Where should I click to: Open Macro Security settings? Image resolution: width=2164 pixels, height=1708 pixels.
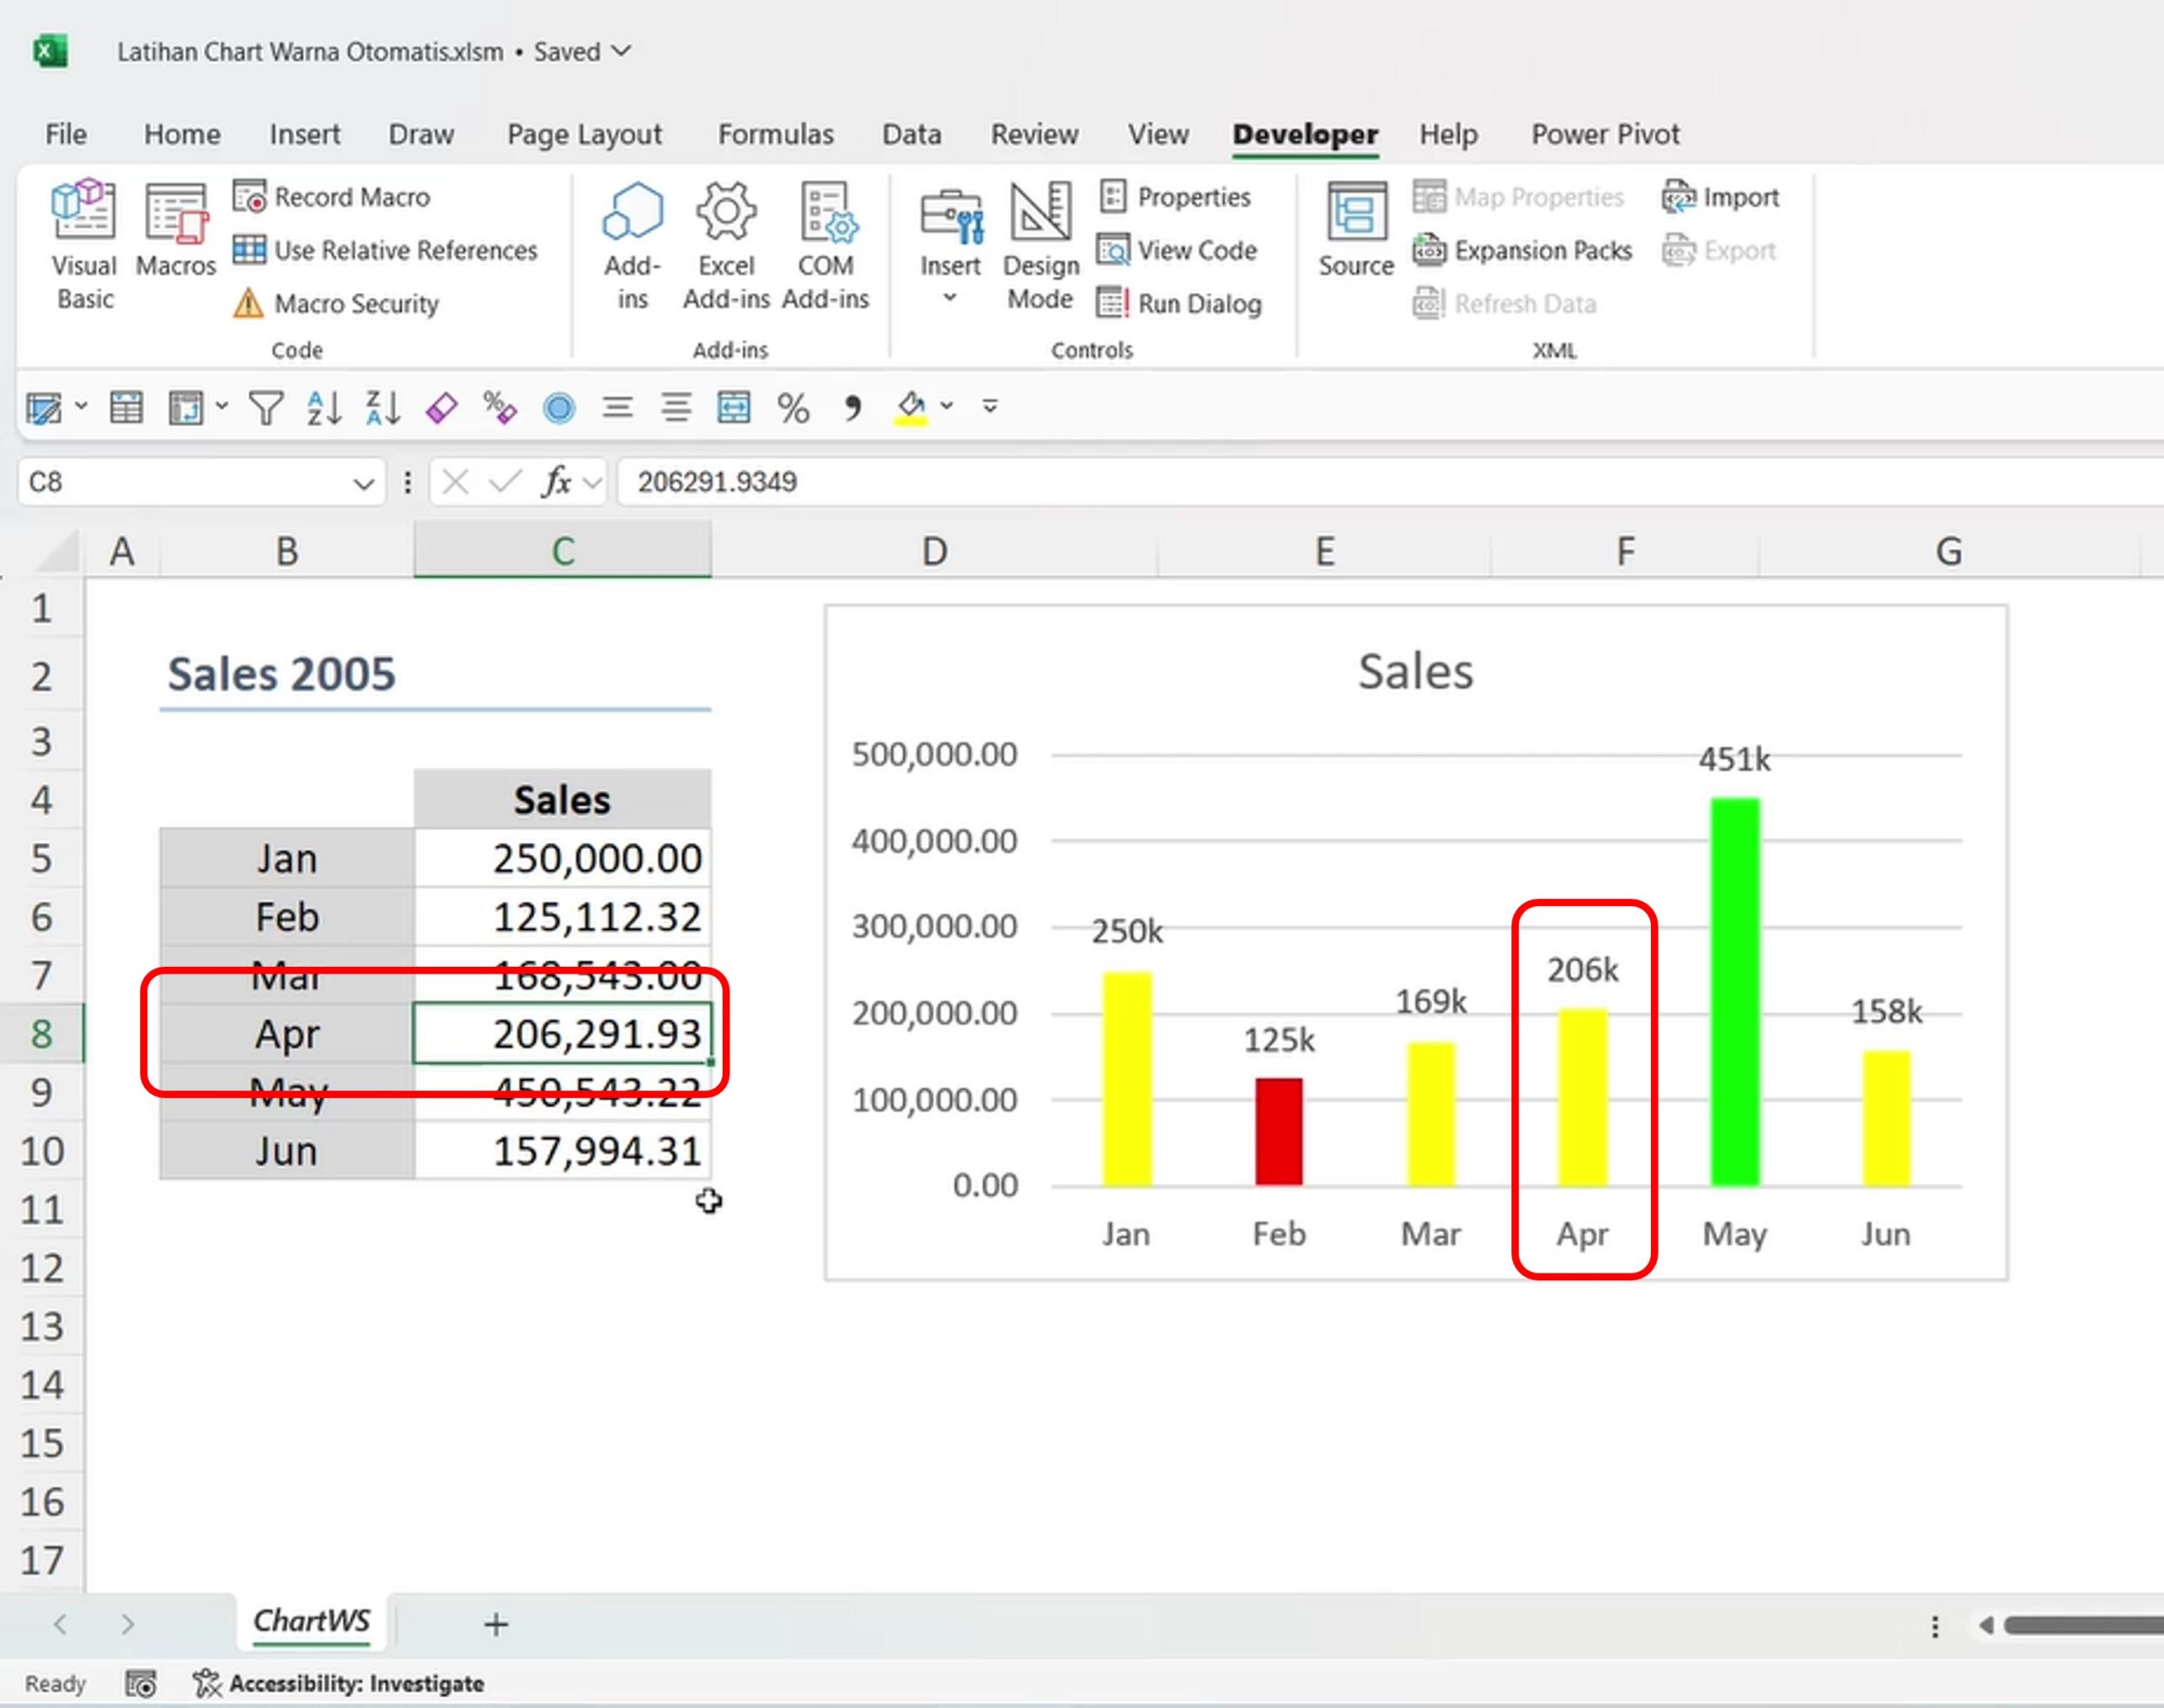tap(355, 303)
